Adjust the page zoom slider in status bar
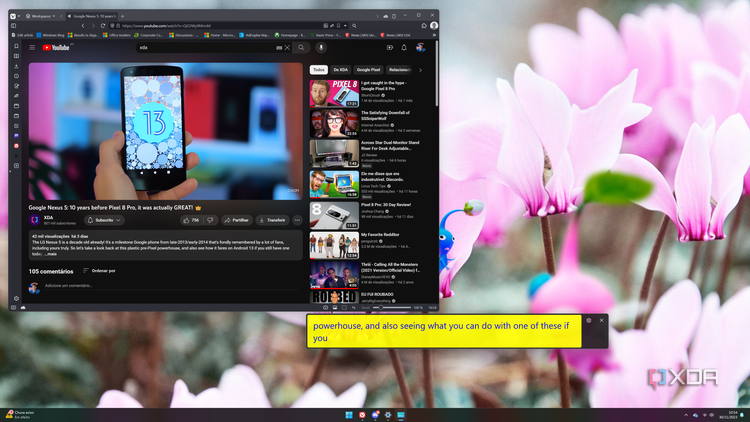This screenshot has height=422, width=750. tap(392, 308)
